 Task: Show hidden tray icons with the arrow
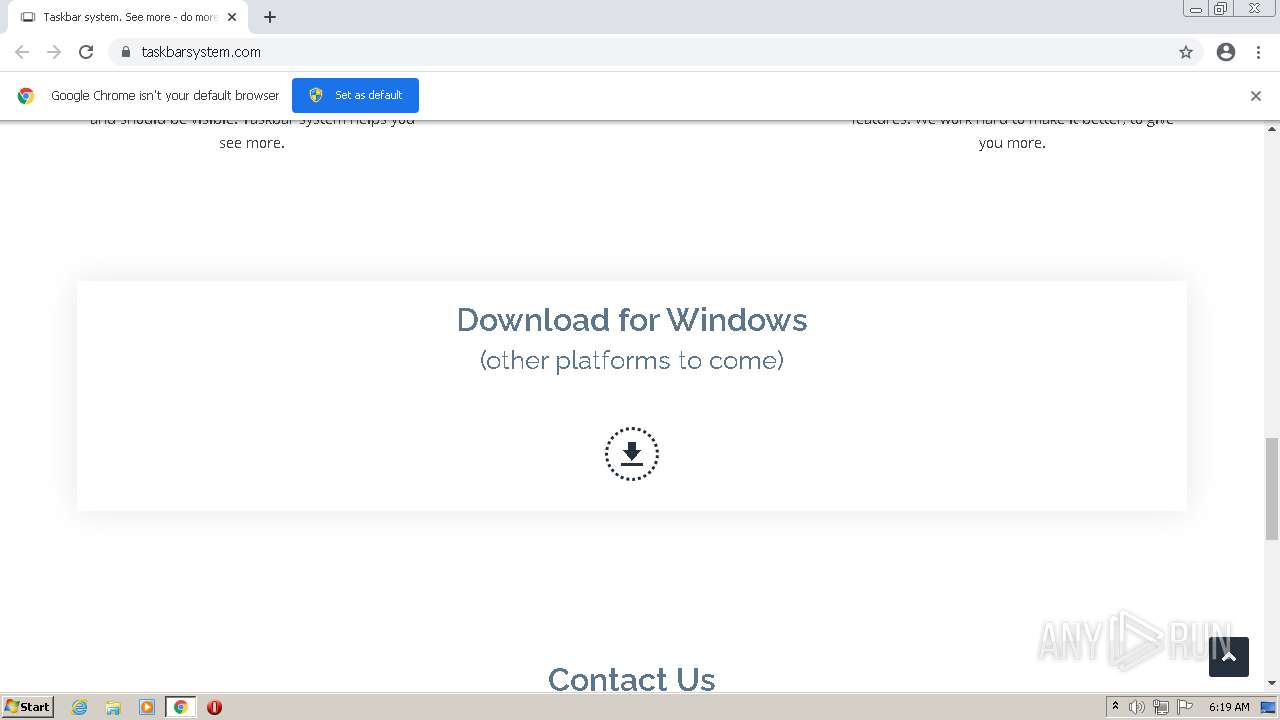tap(1115, 707)
